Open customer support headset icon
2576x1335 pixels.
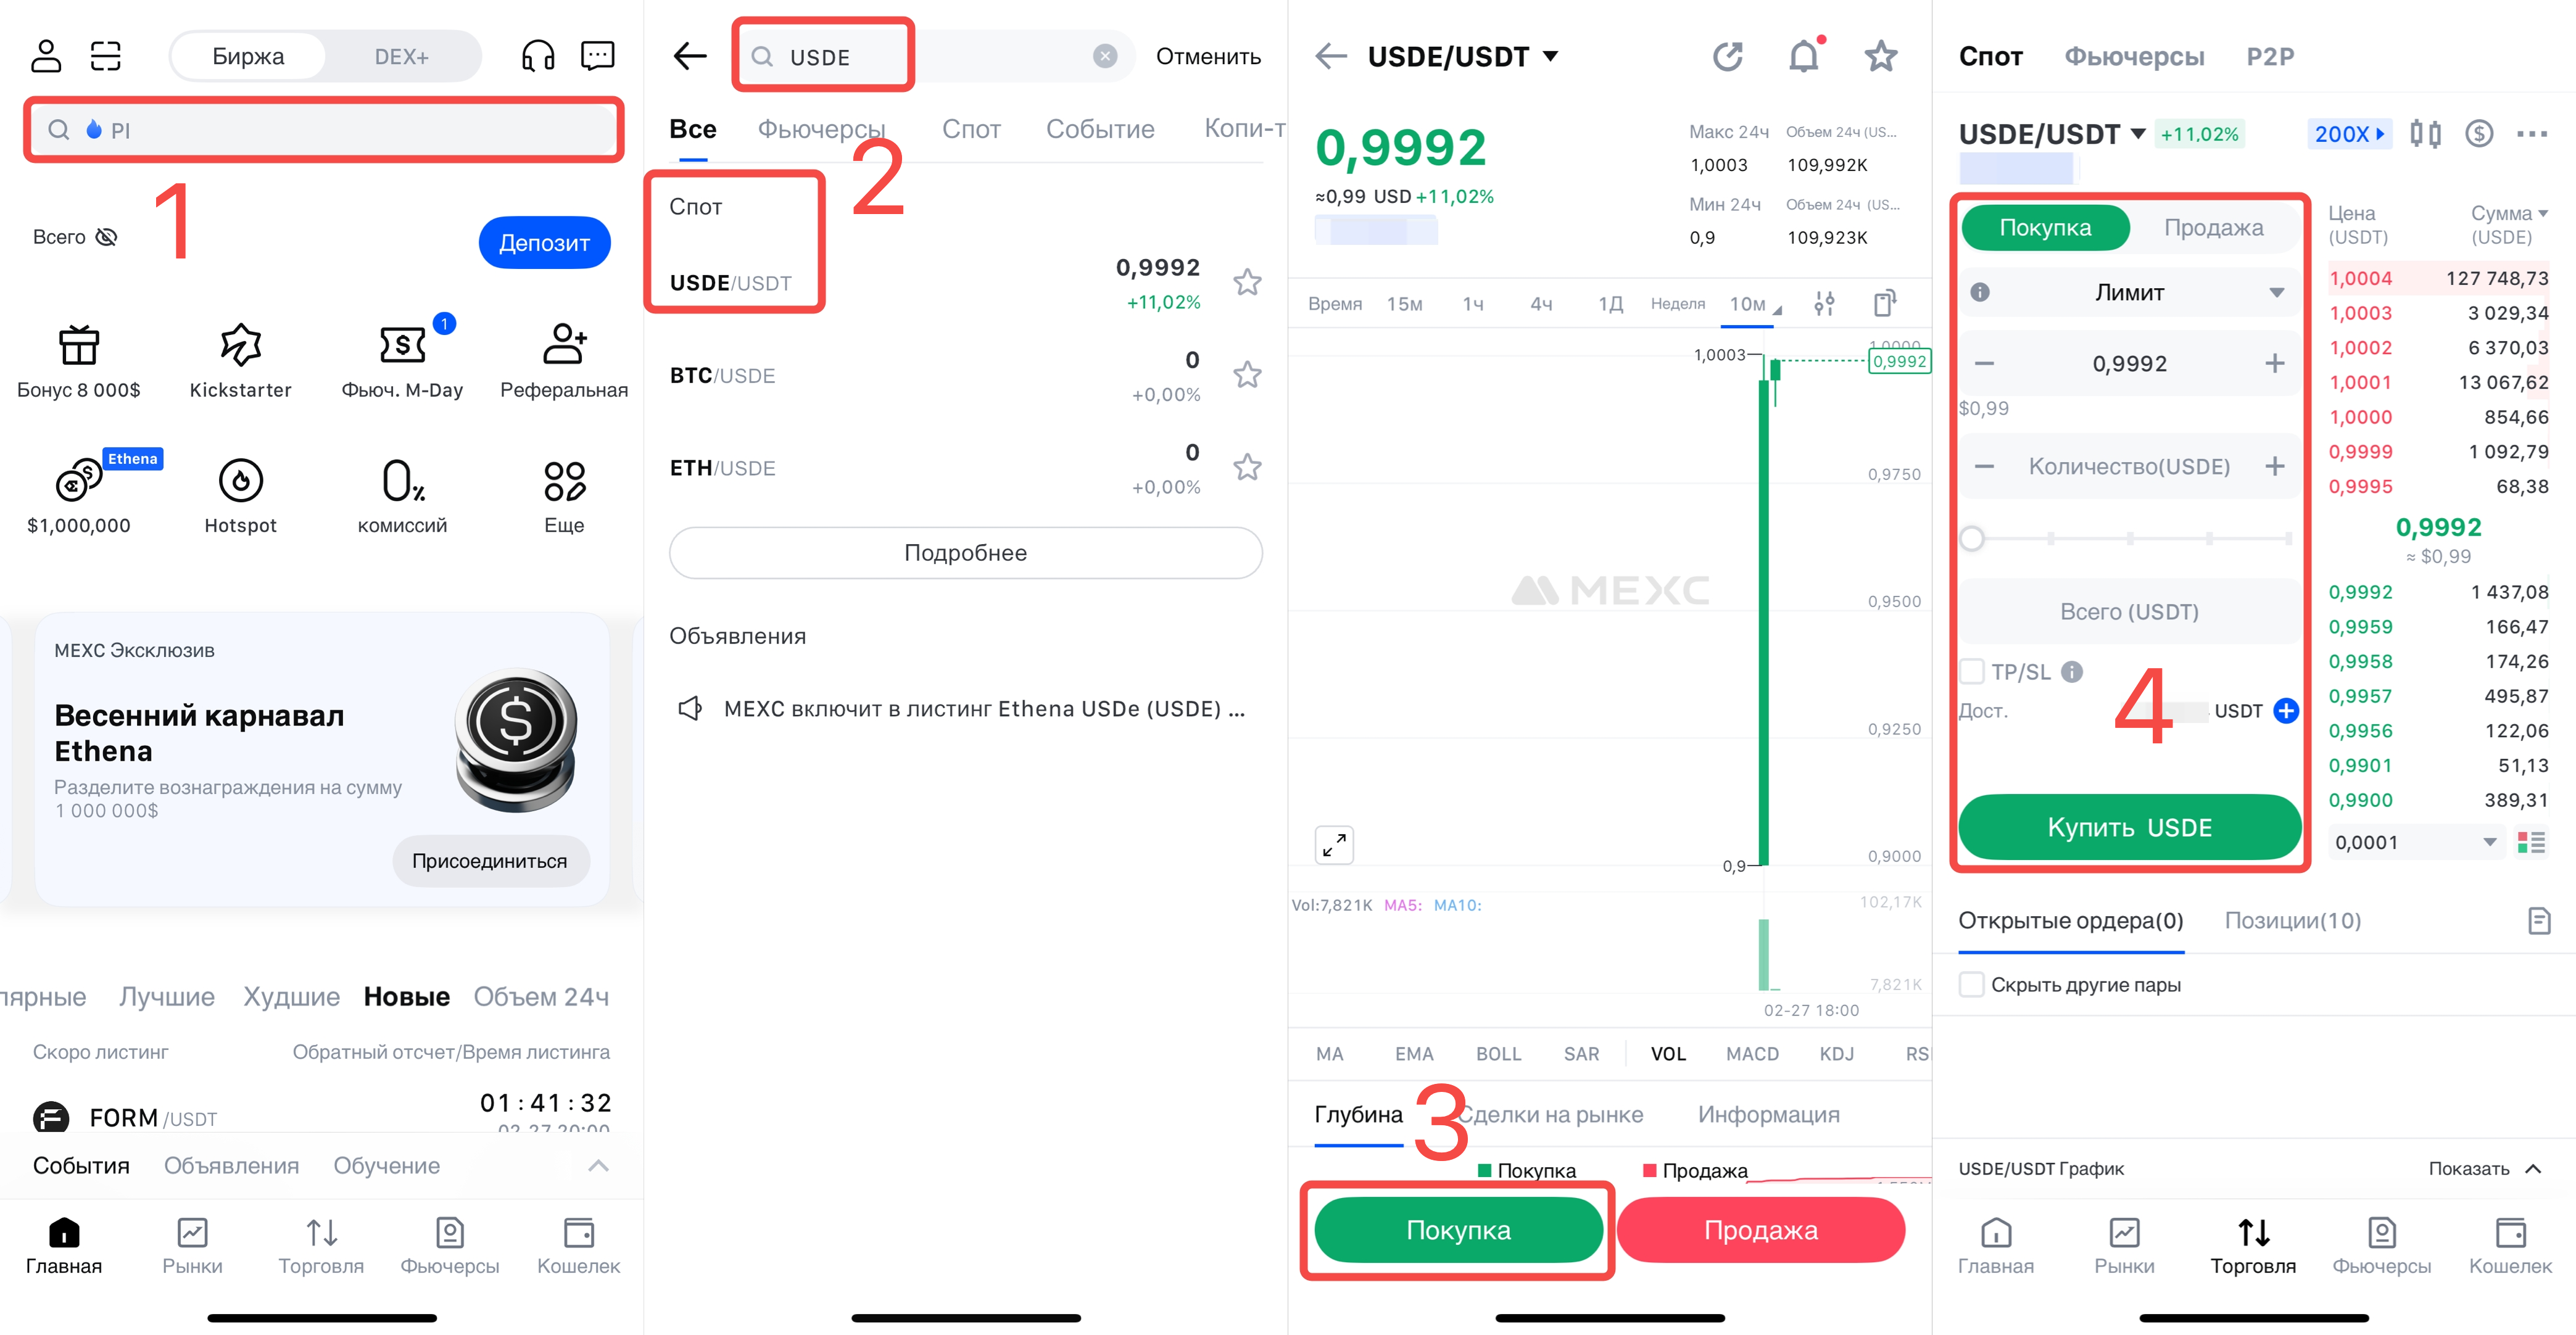coord(538,56)
